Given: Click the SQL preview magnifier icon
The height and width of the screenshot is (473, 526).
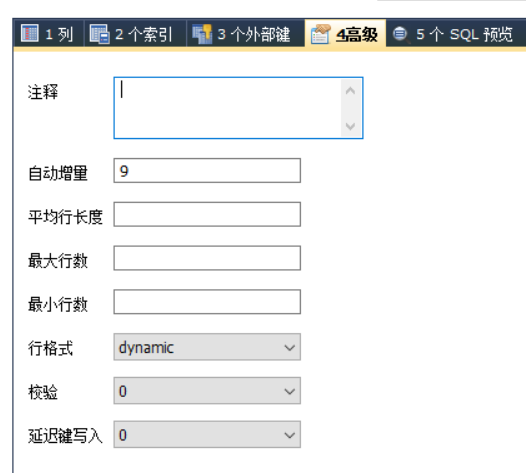Looking at the screenshot, I should click(401, 34).
